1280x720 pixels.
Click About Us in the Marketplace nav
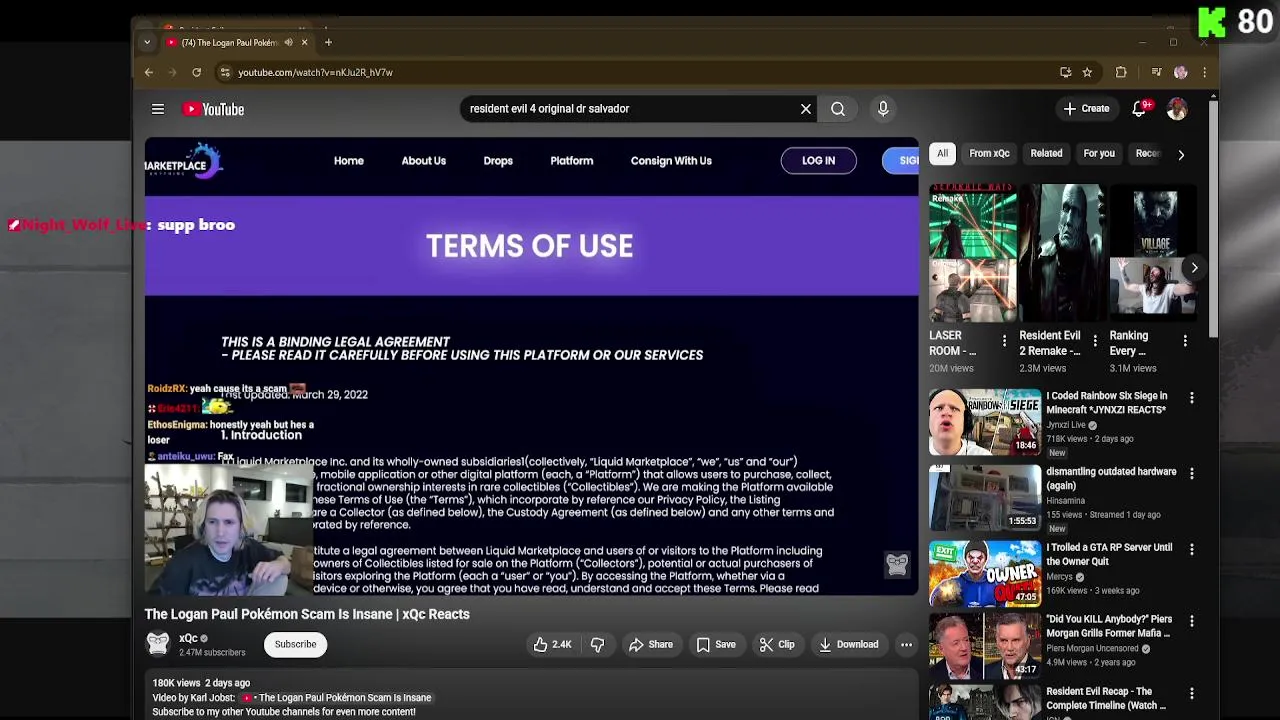(424, 161)
